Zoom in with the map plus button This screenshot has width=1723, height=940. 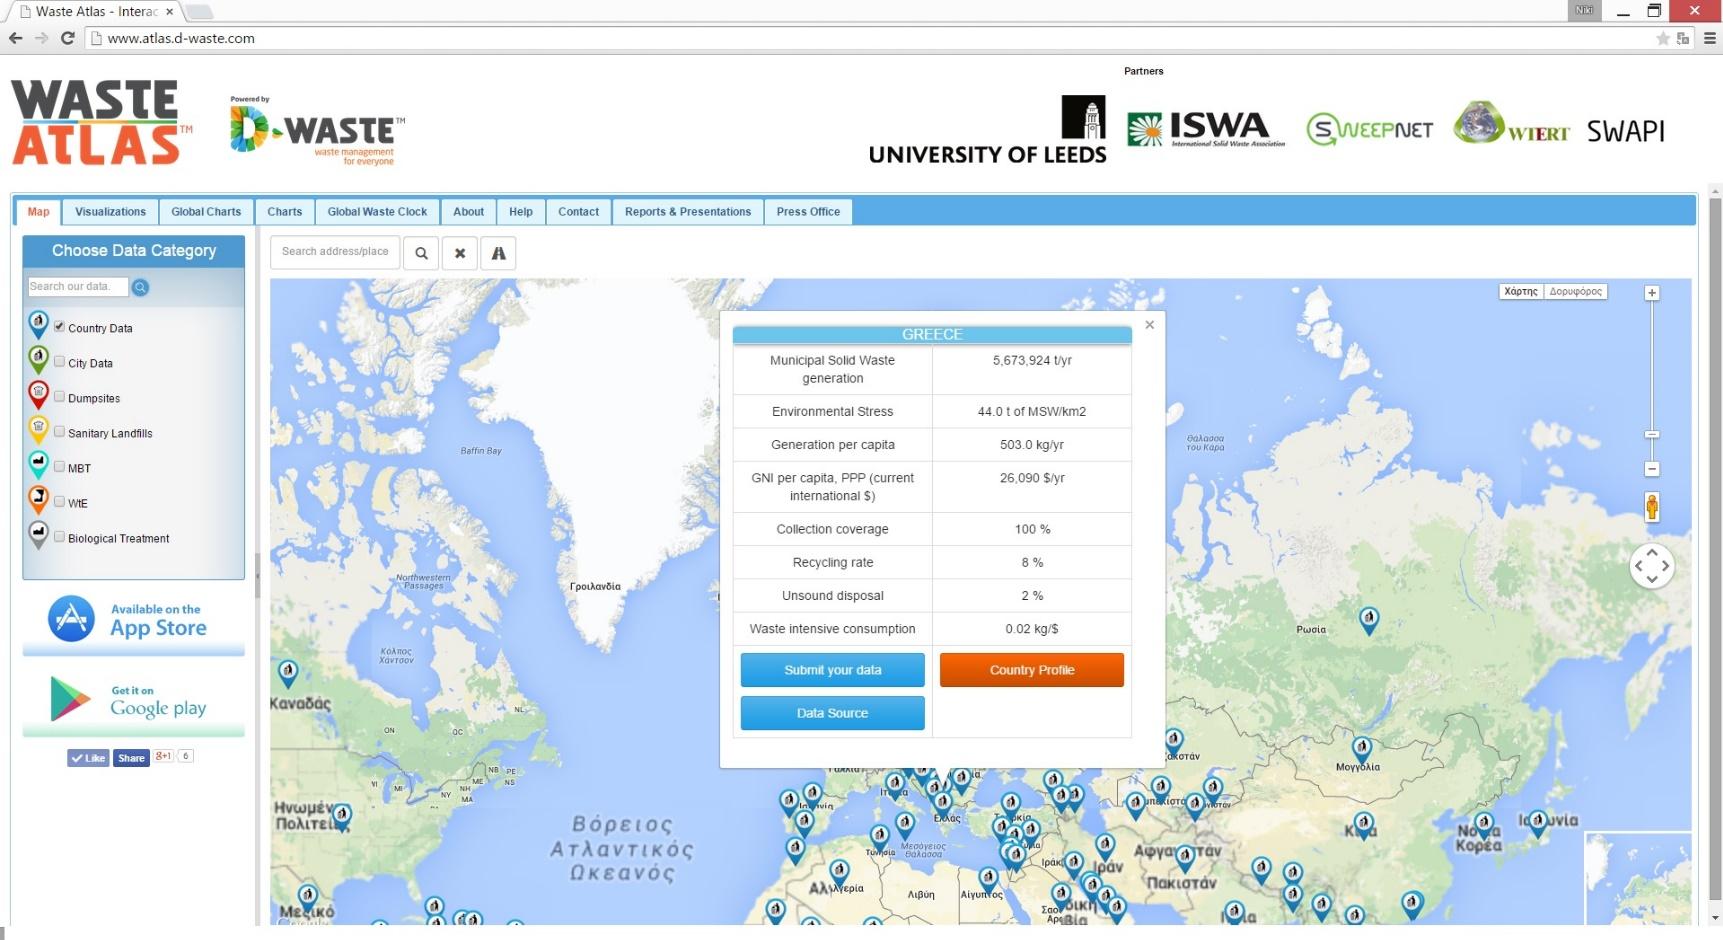(1652, 293)
